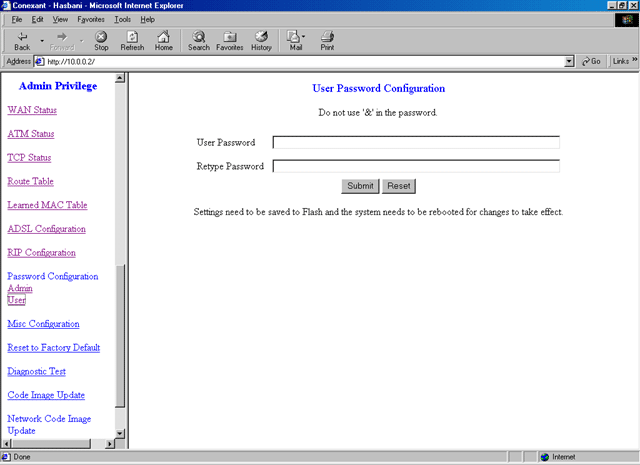640x465 pixels.
Task: Open the View menu
Action: coord(60,19)
